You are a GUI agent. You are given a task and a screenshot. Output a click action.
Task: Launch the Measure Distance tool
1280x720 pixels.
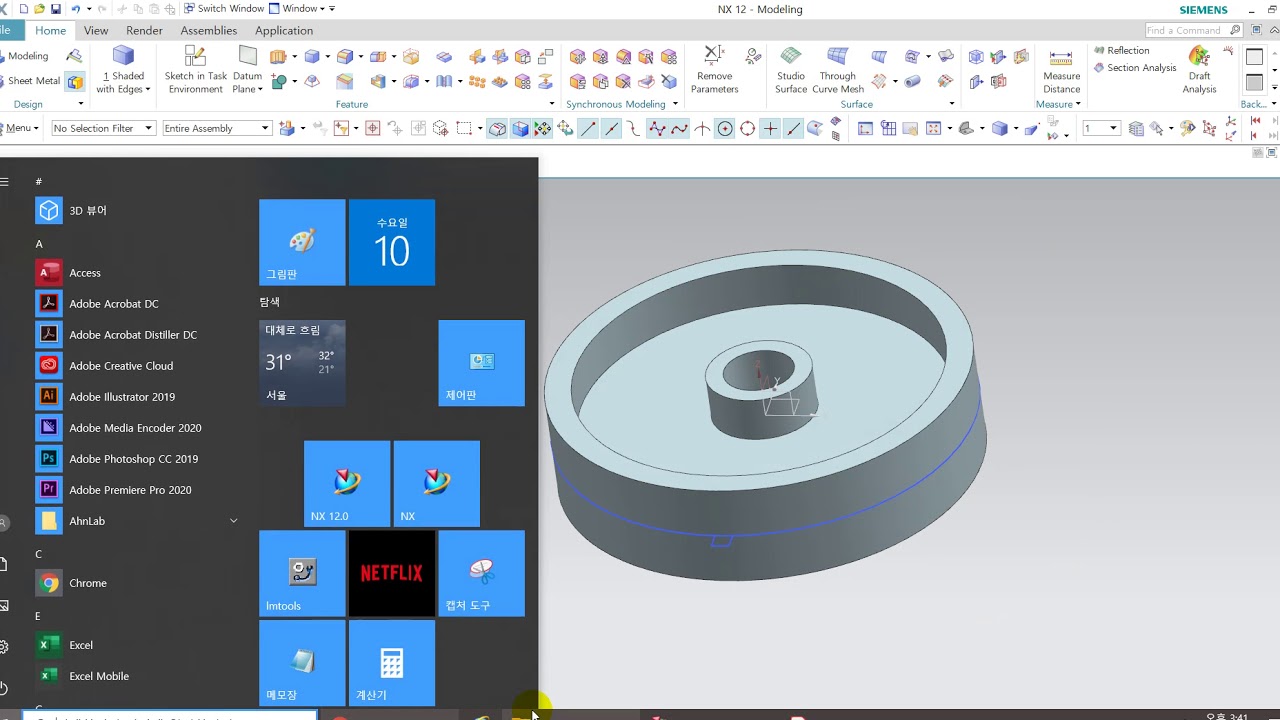coord(1061,70)
